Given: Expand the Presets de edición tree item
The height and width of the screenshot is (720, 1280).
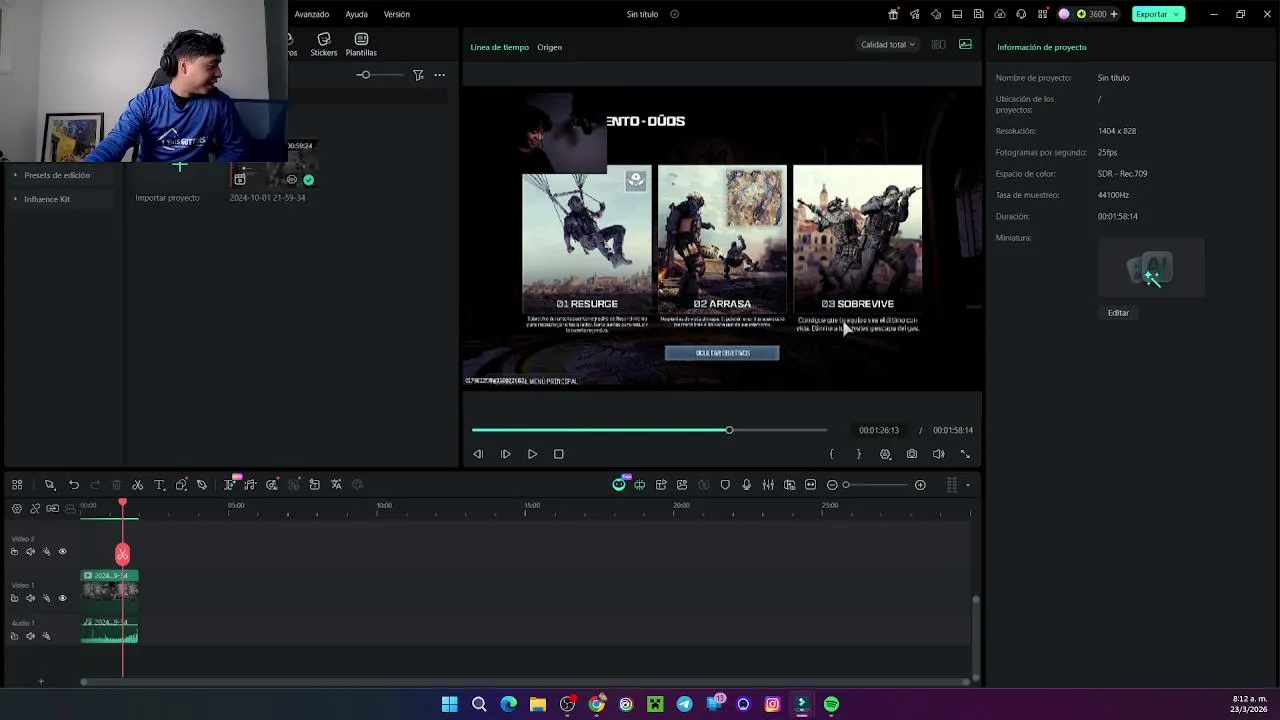Looking at the screenshot, I should point(15,175).
